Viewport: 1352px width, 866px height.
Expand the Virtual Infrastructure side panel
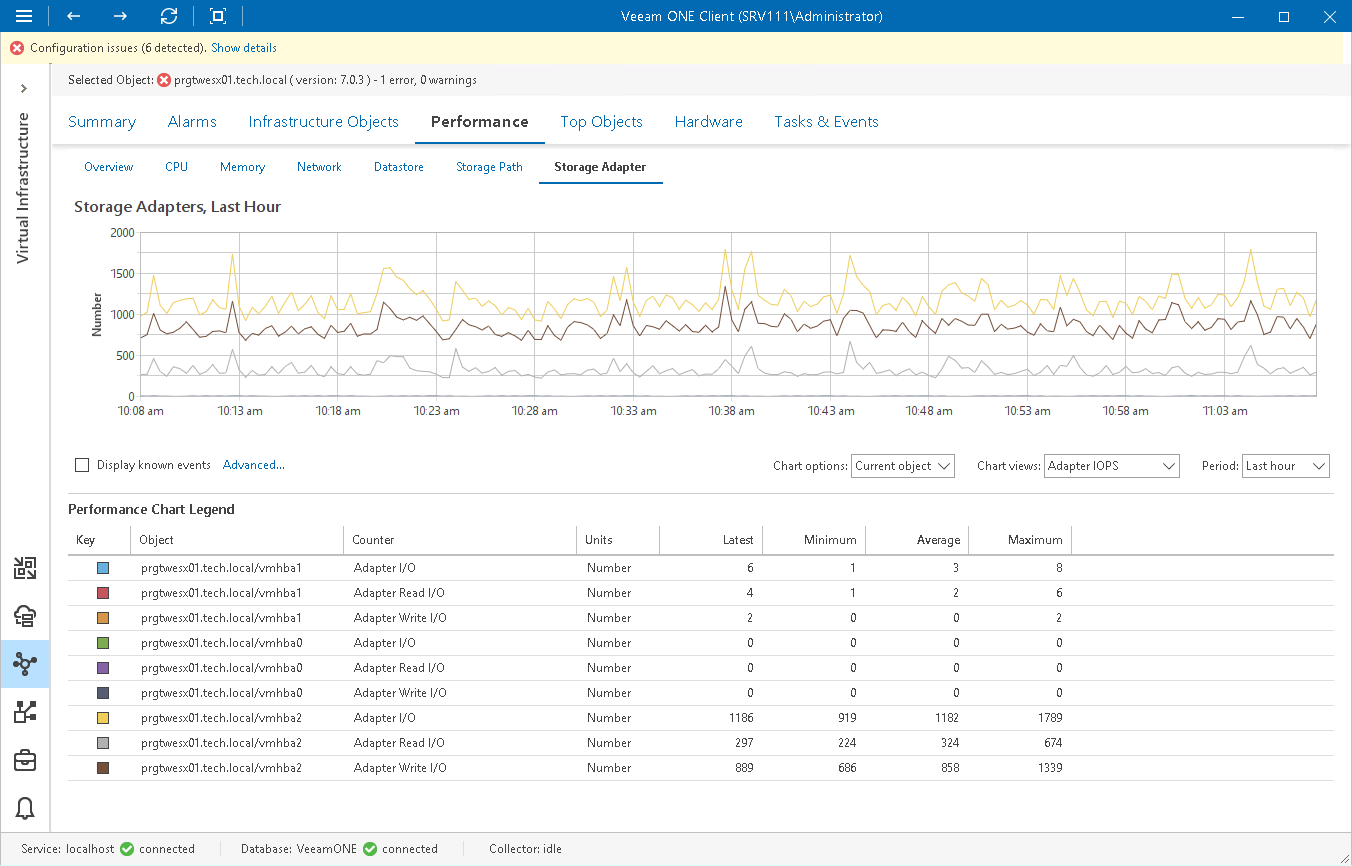coord(24,89)
